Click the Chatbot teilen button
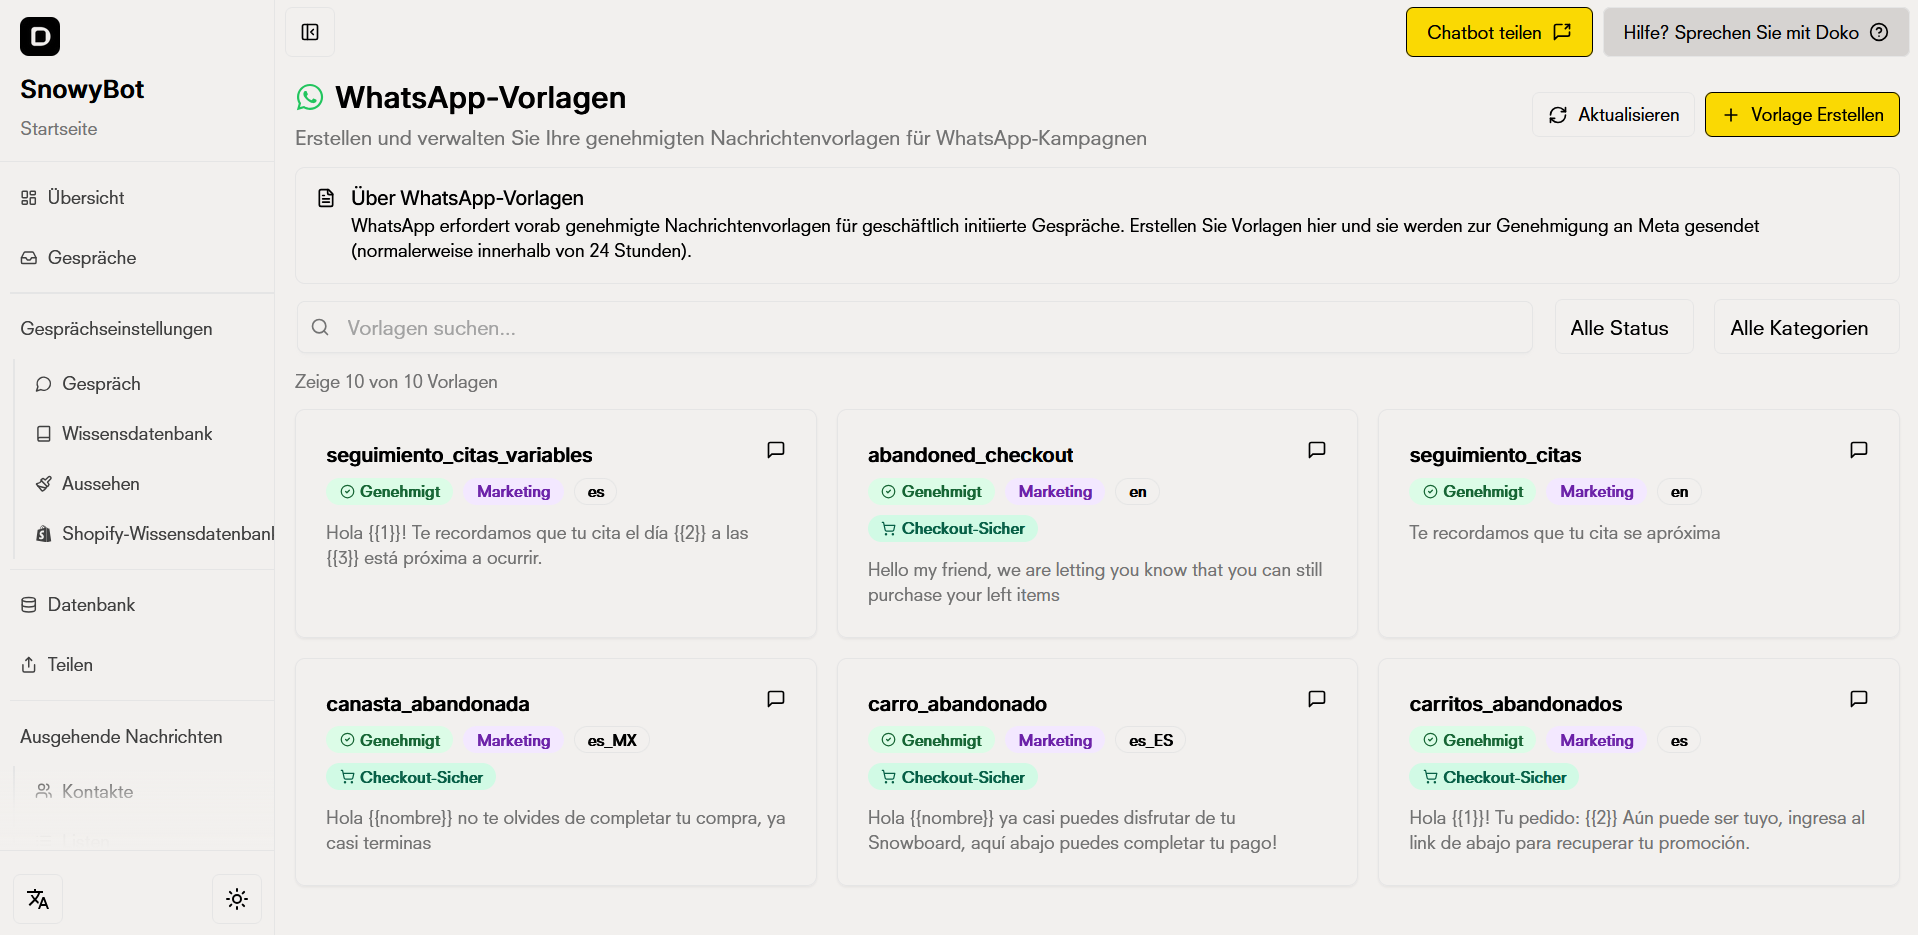Viewport: 1918px width, 935px height. click(x=1498, y=33)
